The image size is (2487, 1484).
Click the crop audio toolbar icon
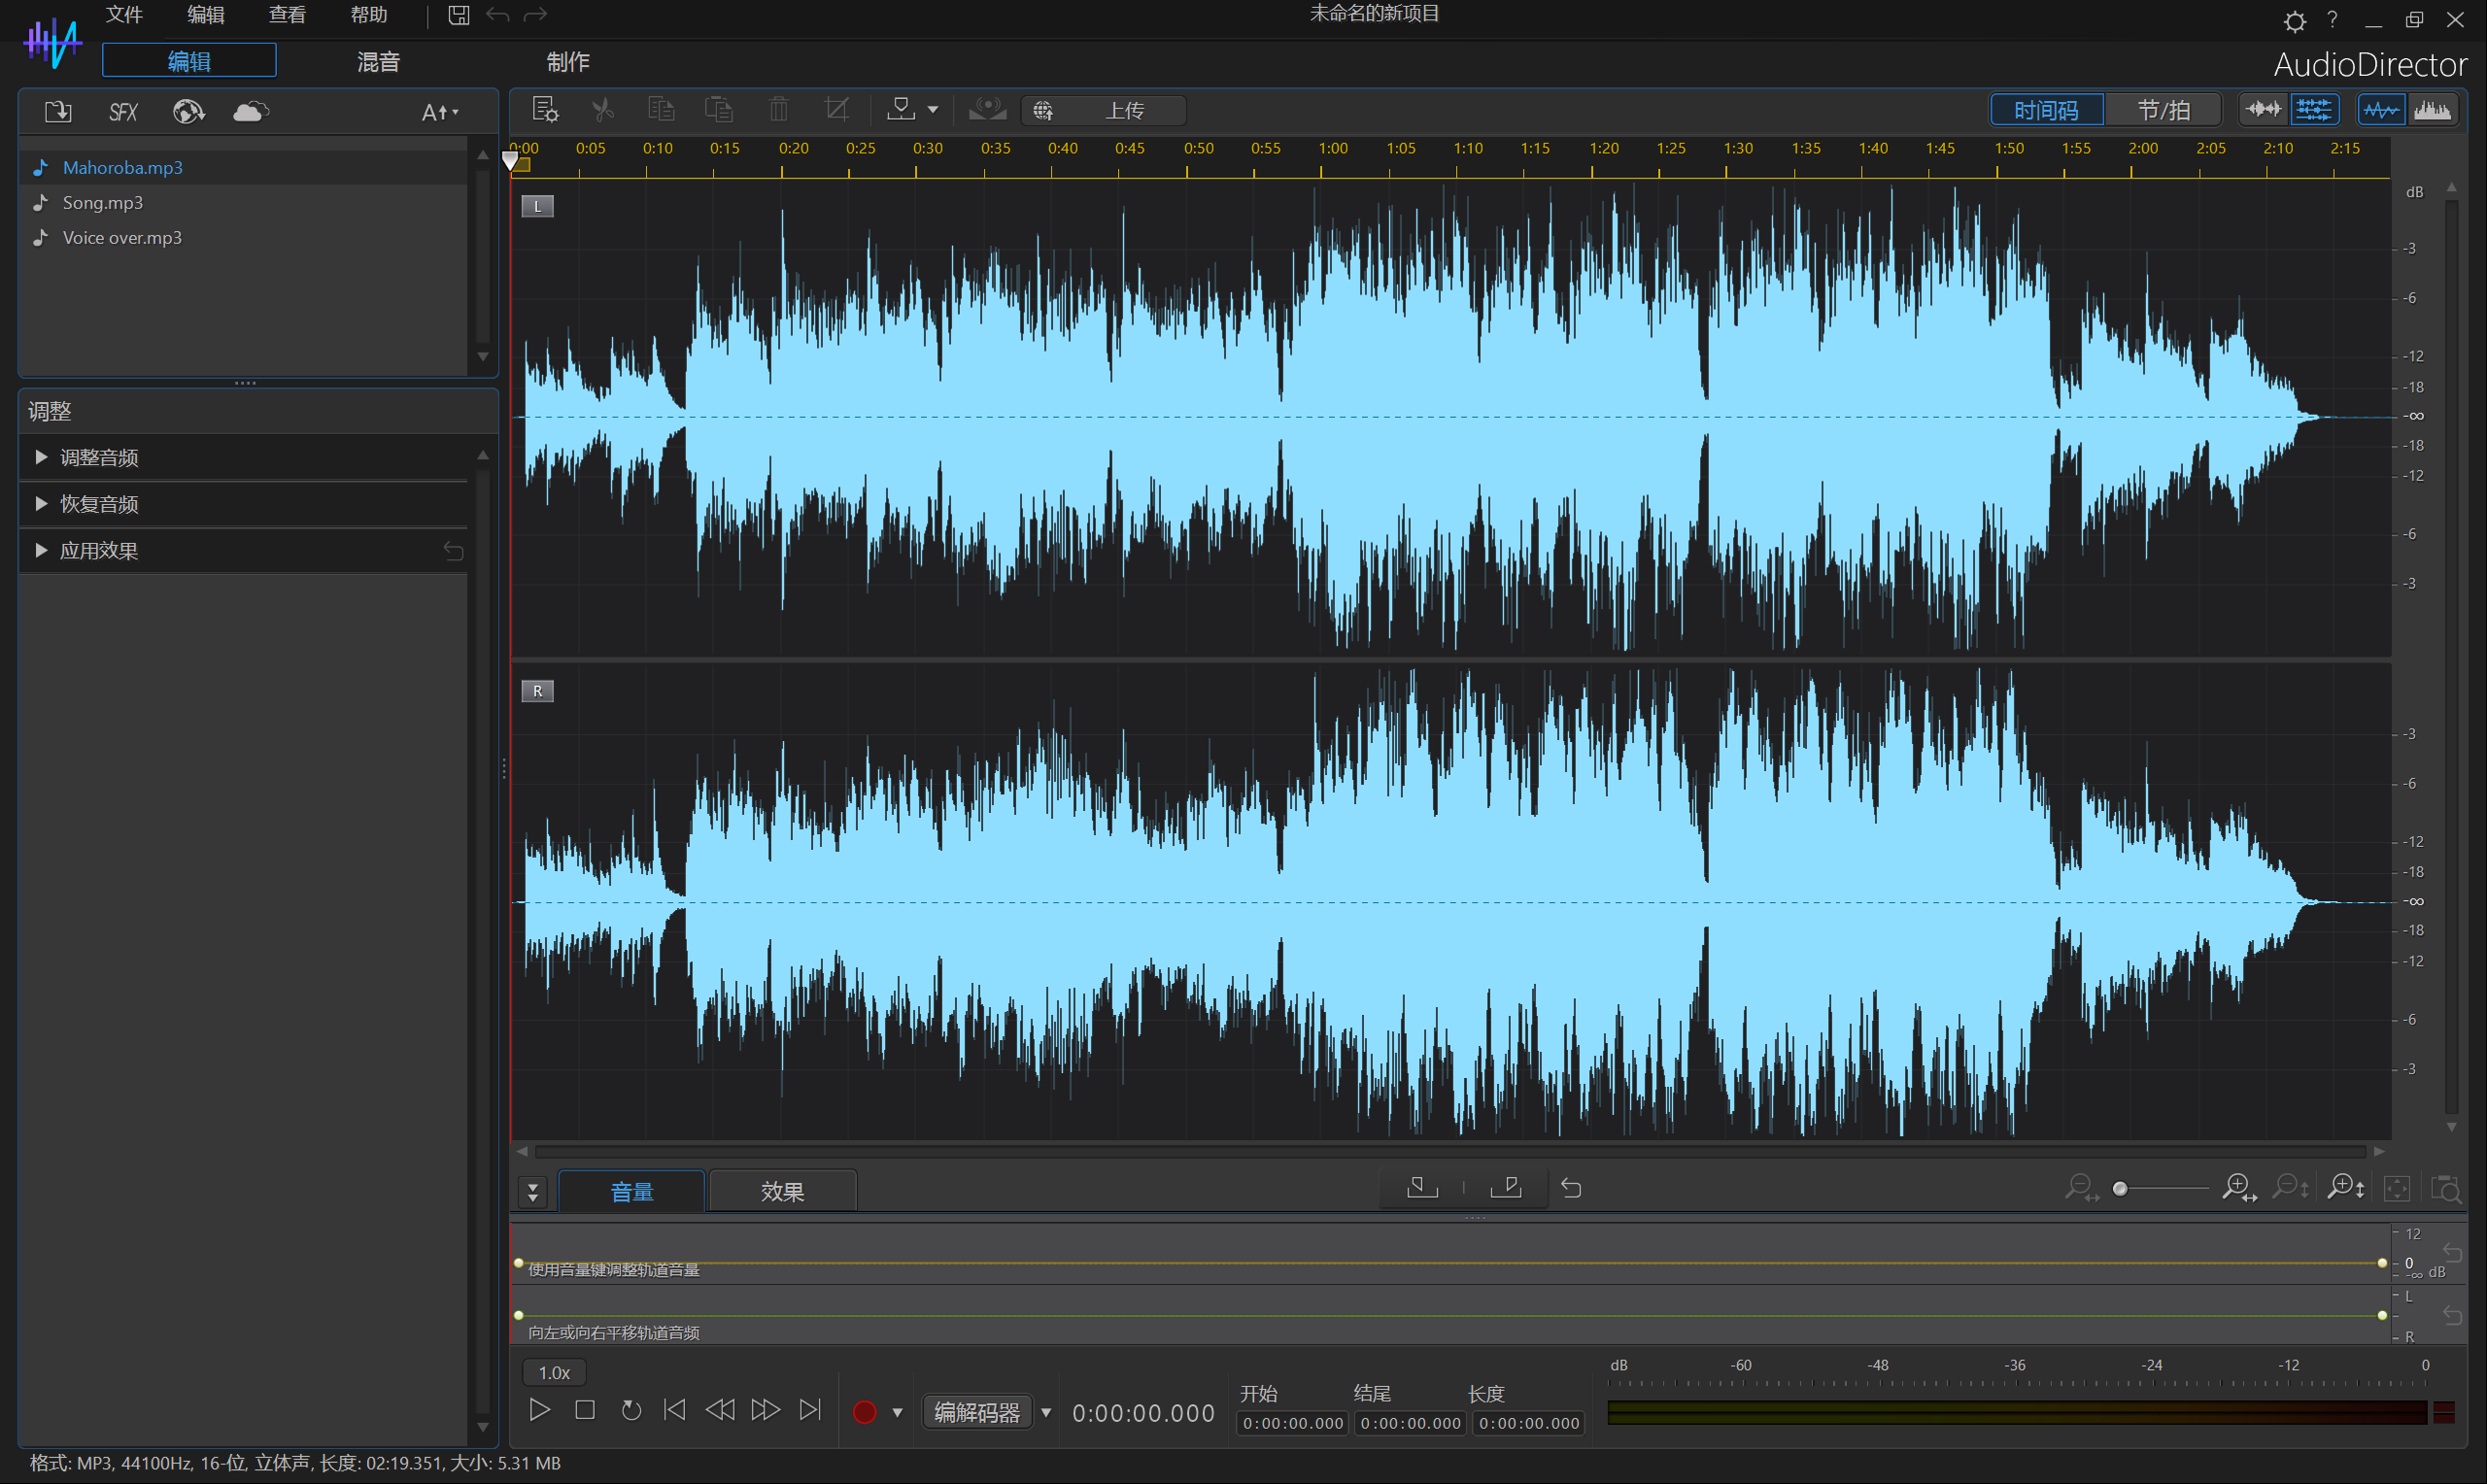(837, 109)
